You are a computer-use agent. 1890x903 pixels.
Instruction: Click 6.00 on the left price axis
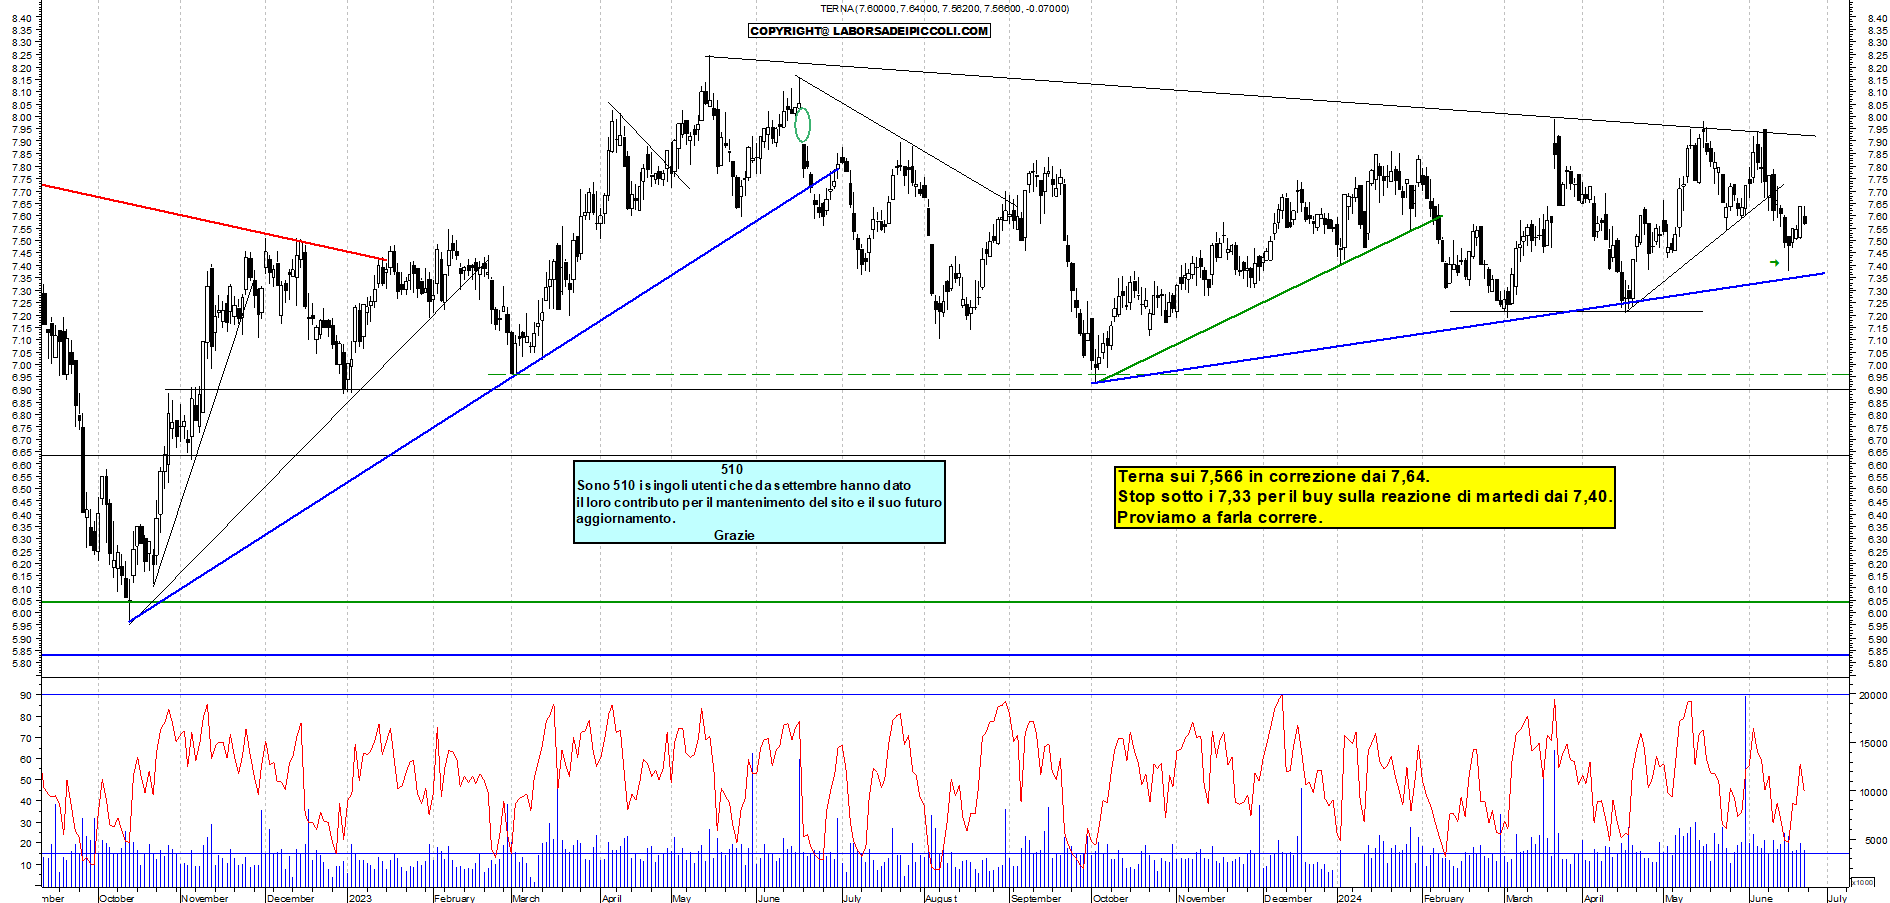(x=22, y=614)
